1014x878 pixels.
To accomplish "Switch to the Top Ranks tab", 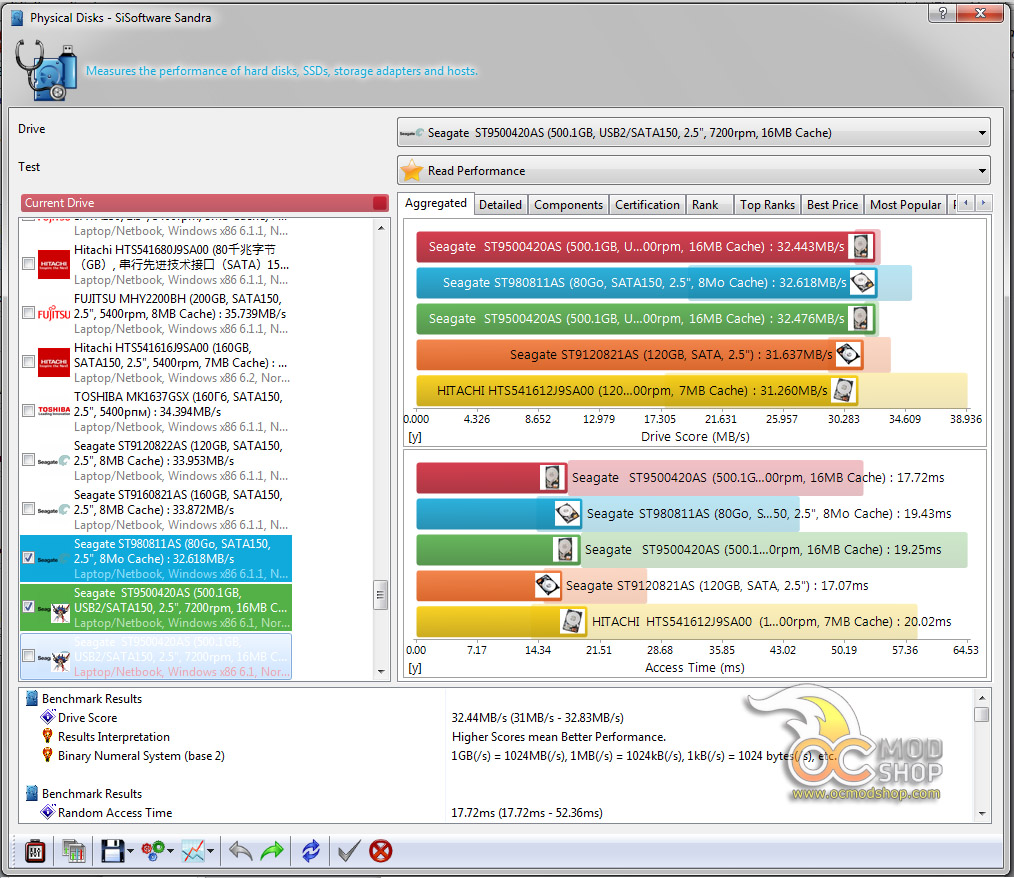I will [768, 205].
